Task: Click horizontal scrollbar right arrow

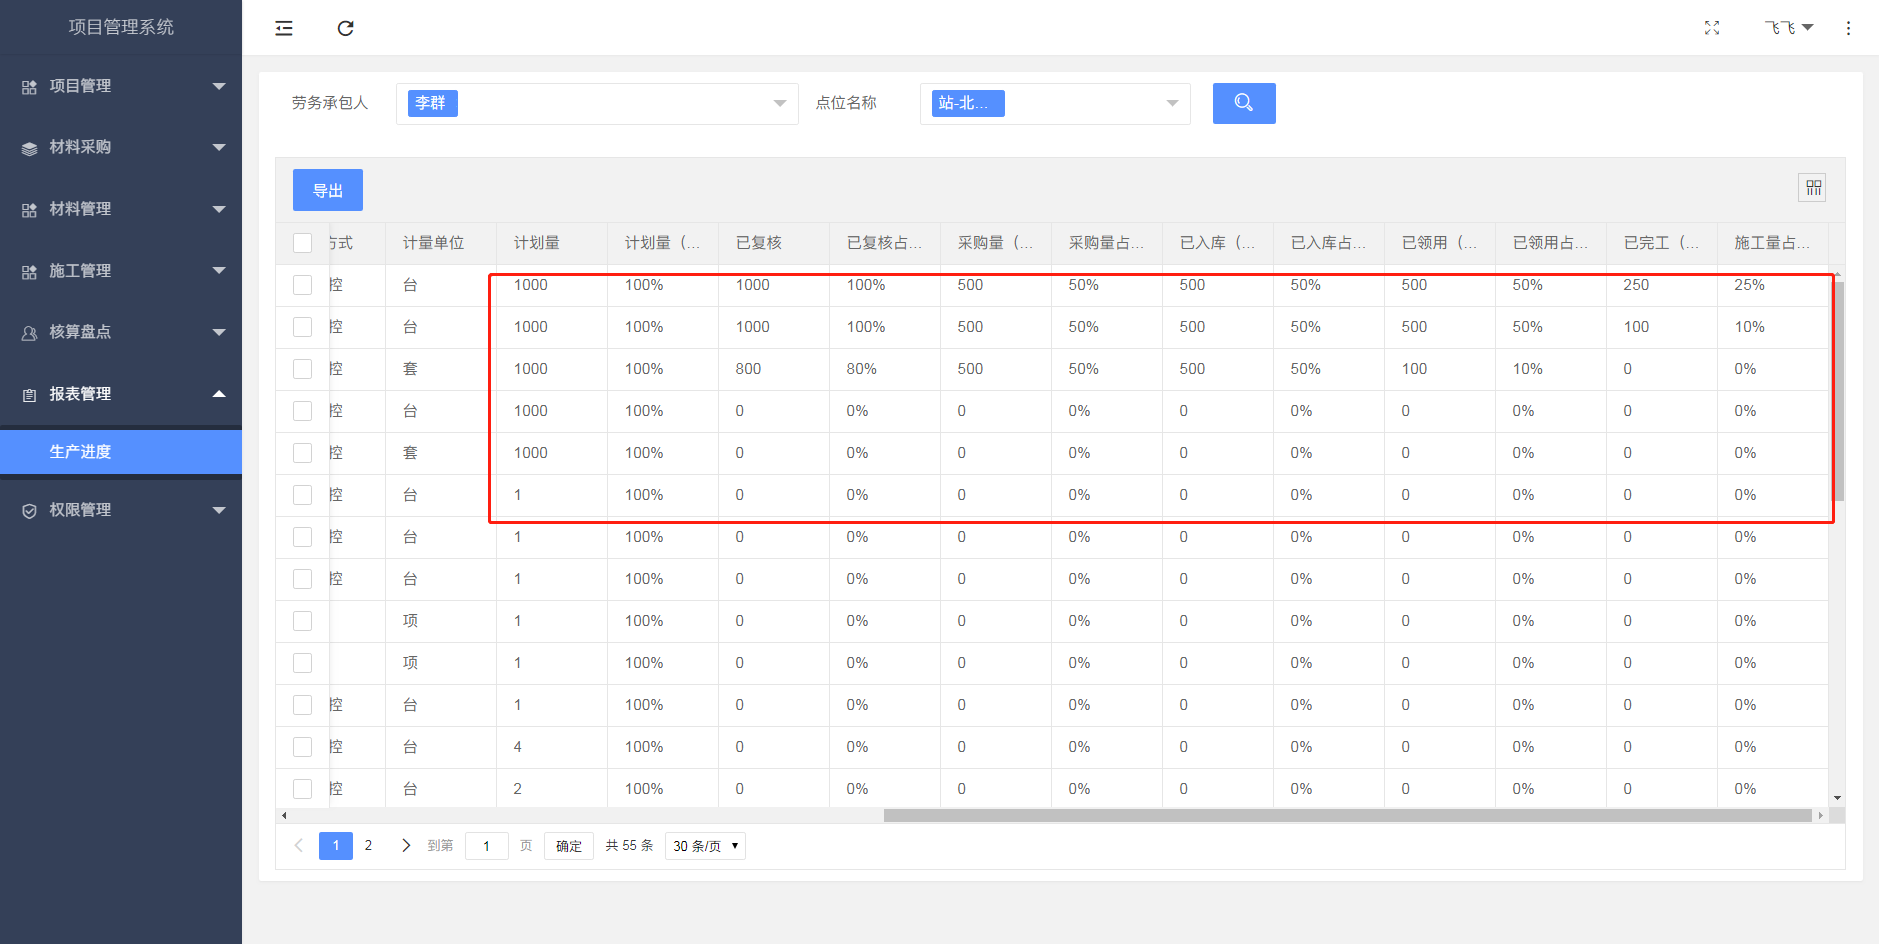Action: [1820, 816]
